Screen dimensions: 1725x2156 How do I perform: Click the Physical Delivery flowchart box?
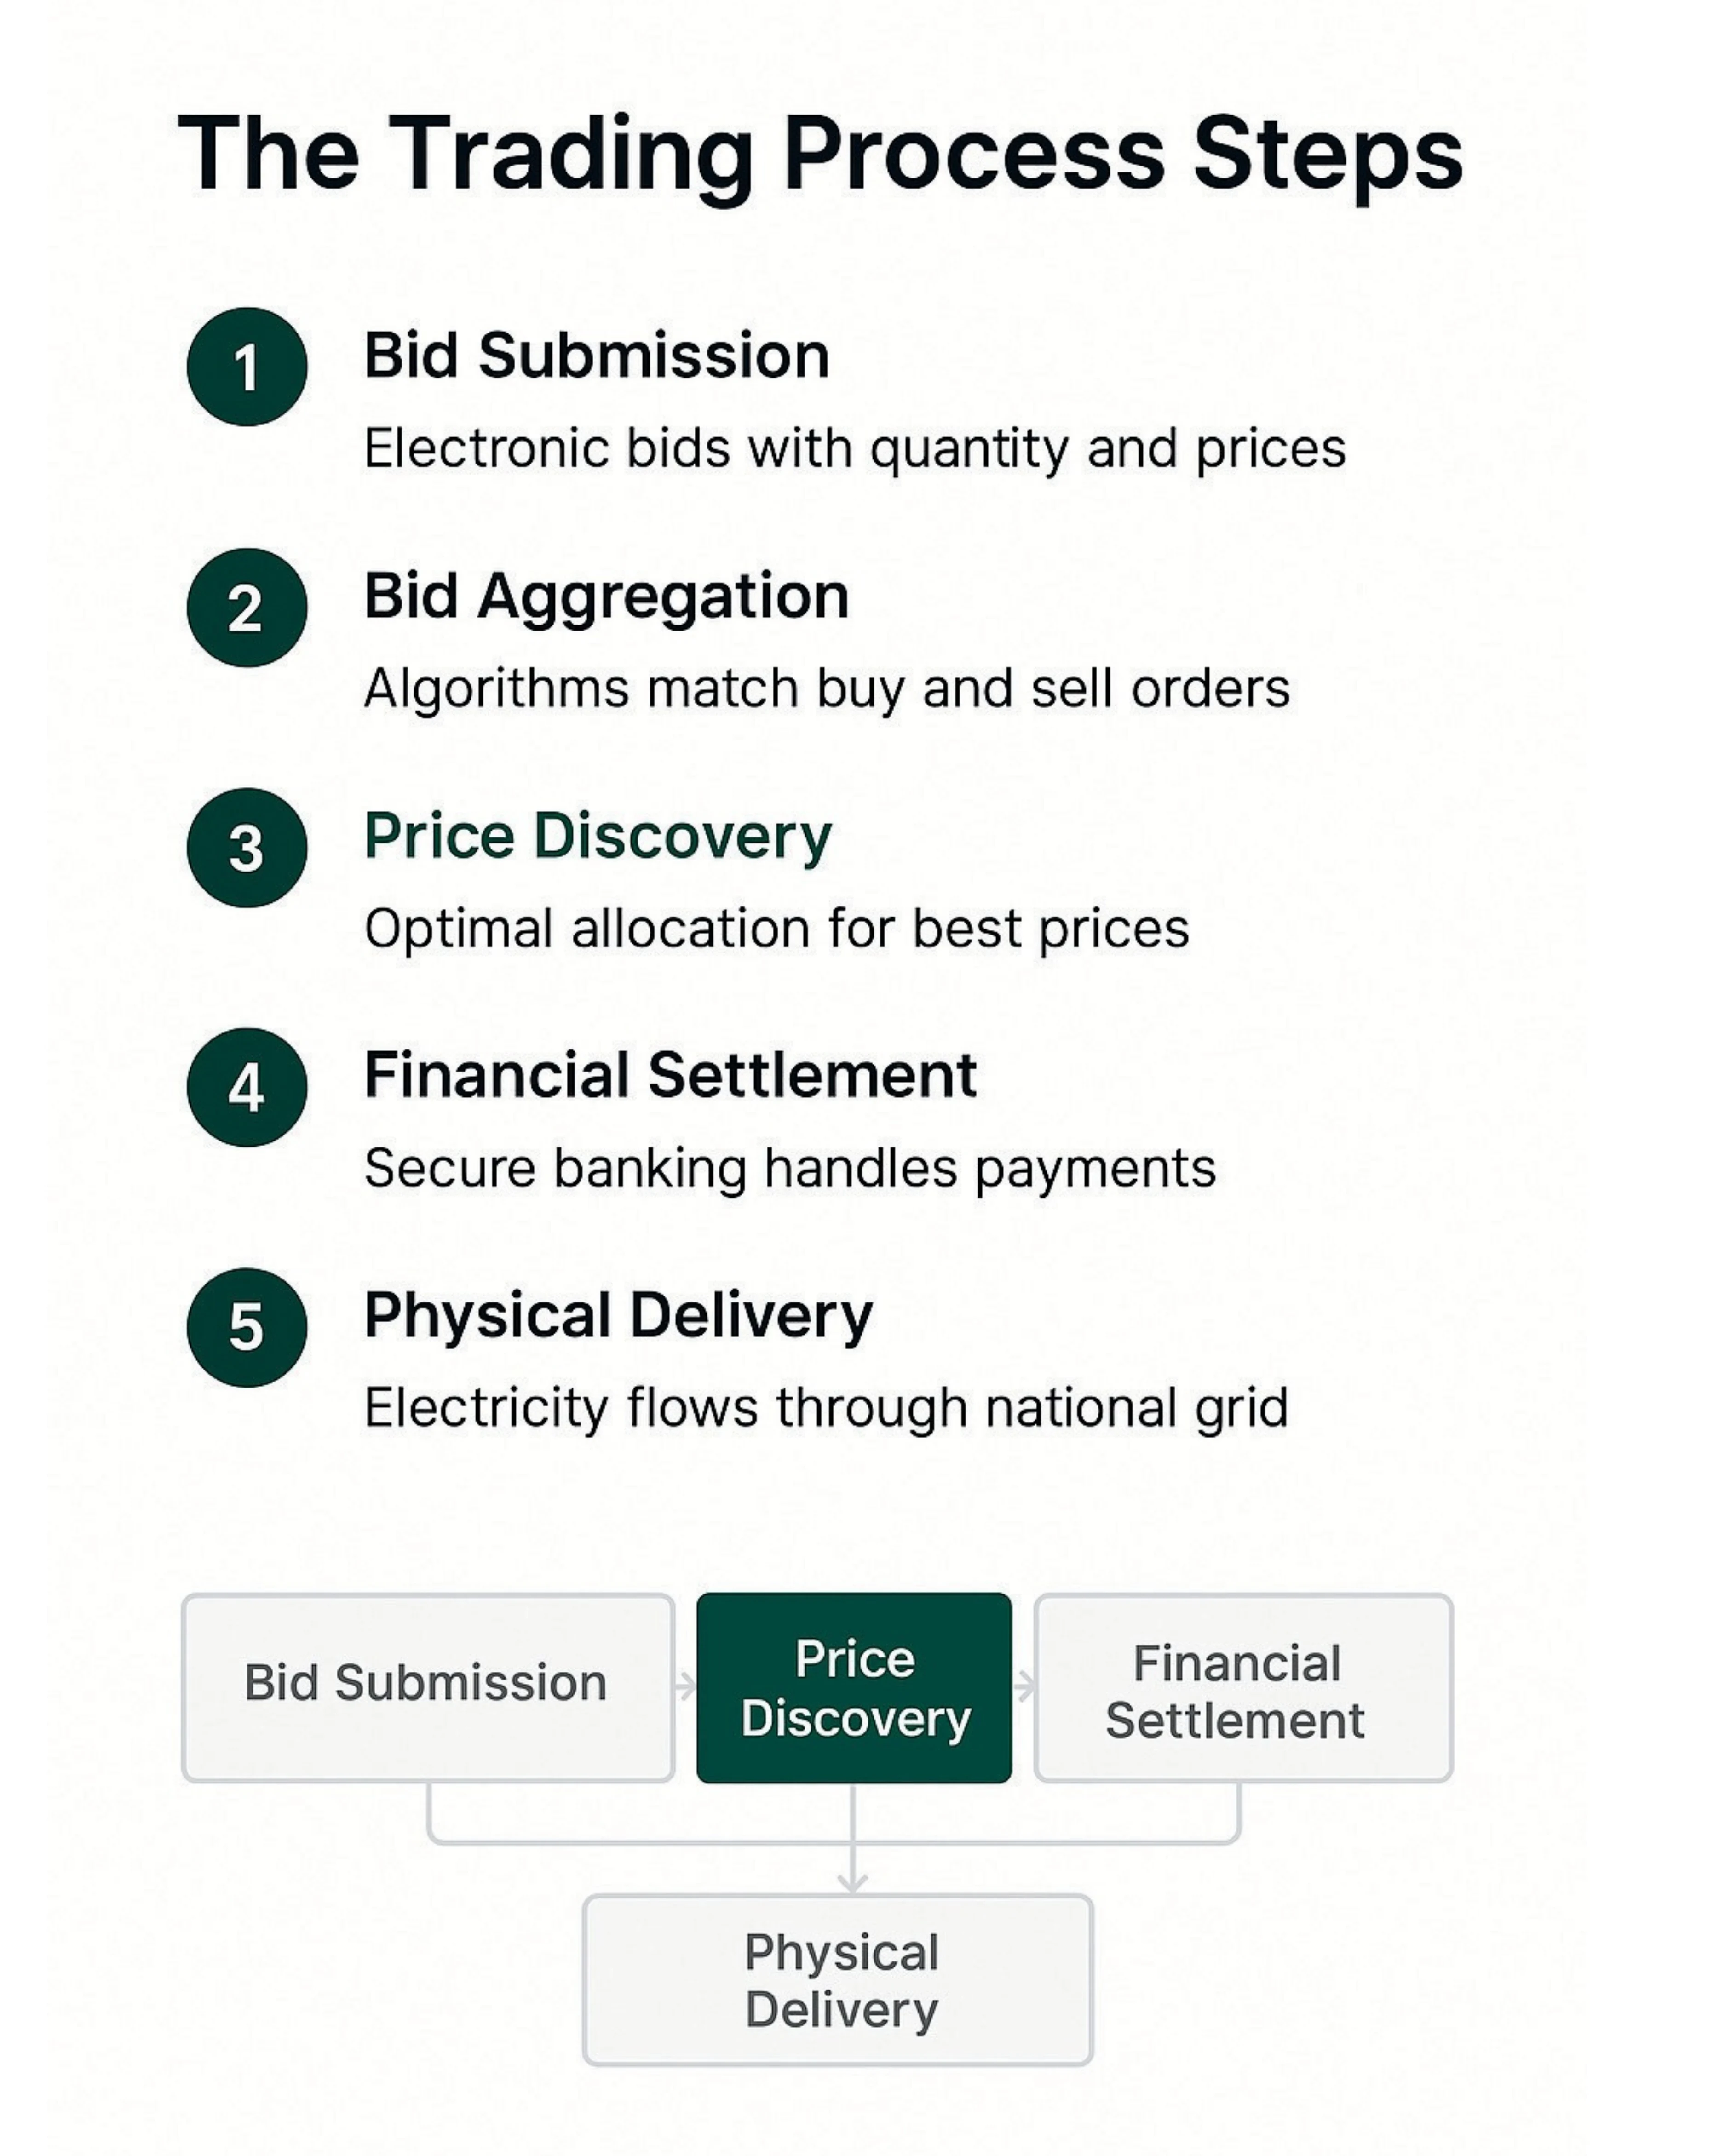(838, 1980)
